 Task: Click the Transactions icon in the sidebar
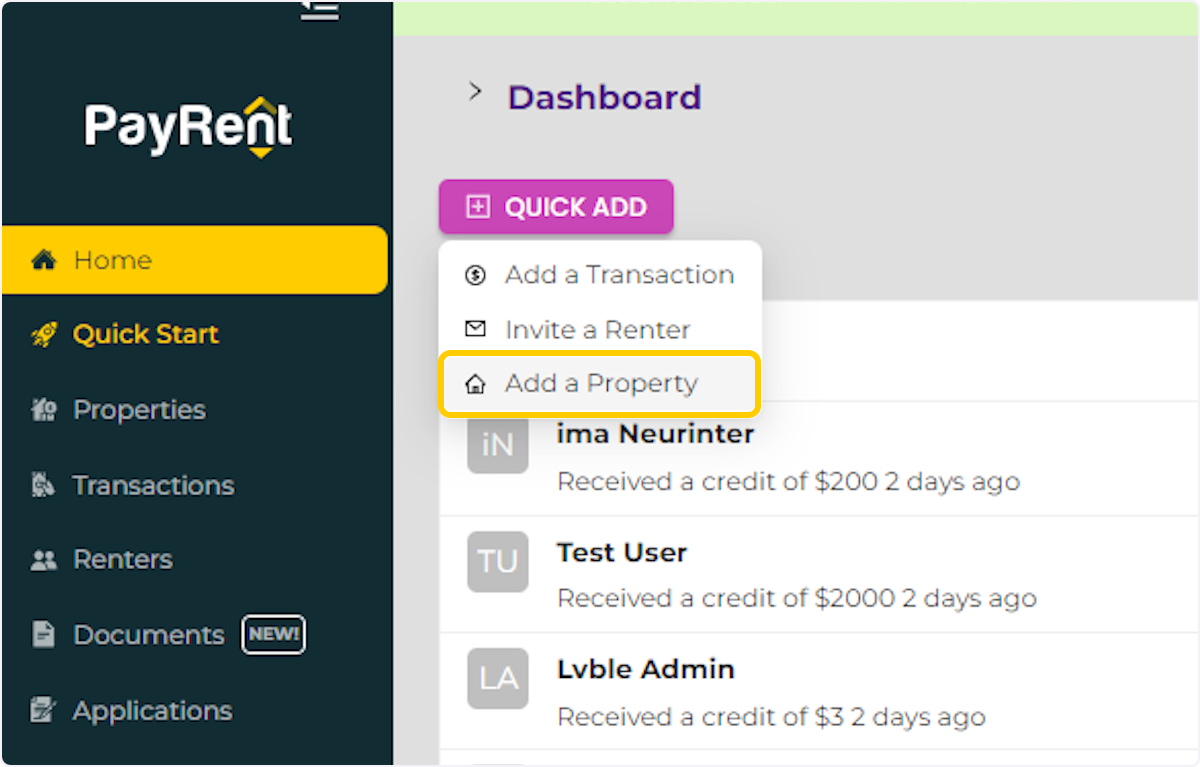tap(44, 485)
